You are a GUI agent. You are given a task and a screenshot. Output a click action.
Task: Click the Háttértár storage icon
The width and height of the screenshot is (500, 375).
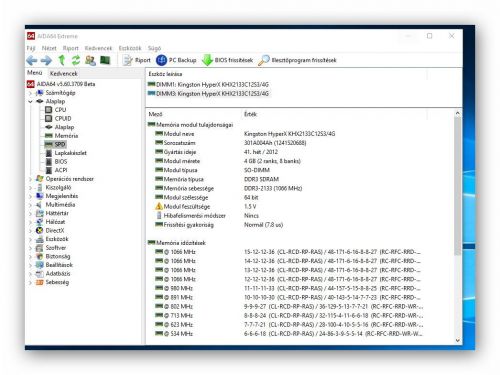tap(40, 213)
